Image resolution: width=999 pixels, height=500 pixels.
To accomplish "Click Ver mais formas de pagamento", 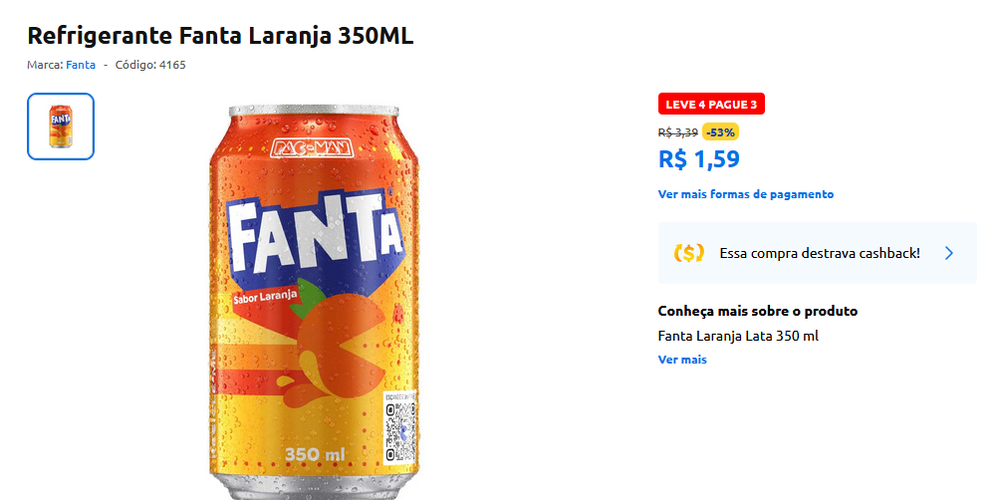I will pyautogui.click(x=745, y=194).
